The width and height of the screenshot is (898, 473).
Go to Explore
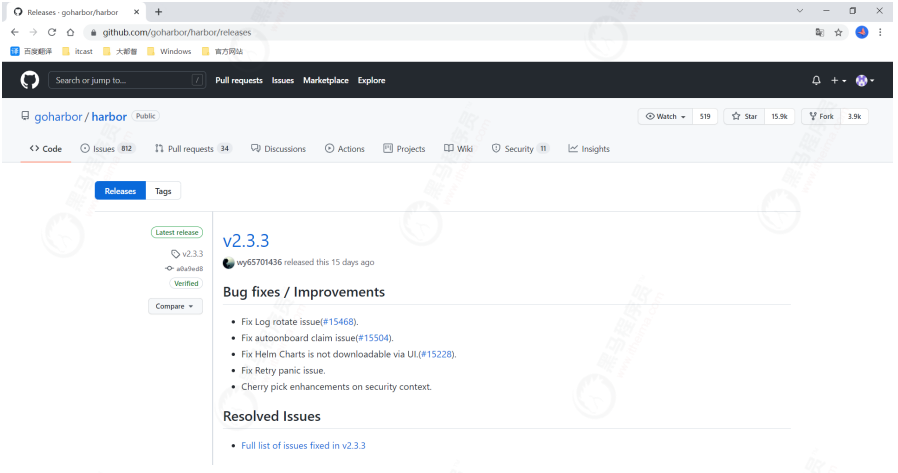pyautogui.click(x=372, y=80)
